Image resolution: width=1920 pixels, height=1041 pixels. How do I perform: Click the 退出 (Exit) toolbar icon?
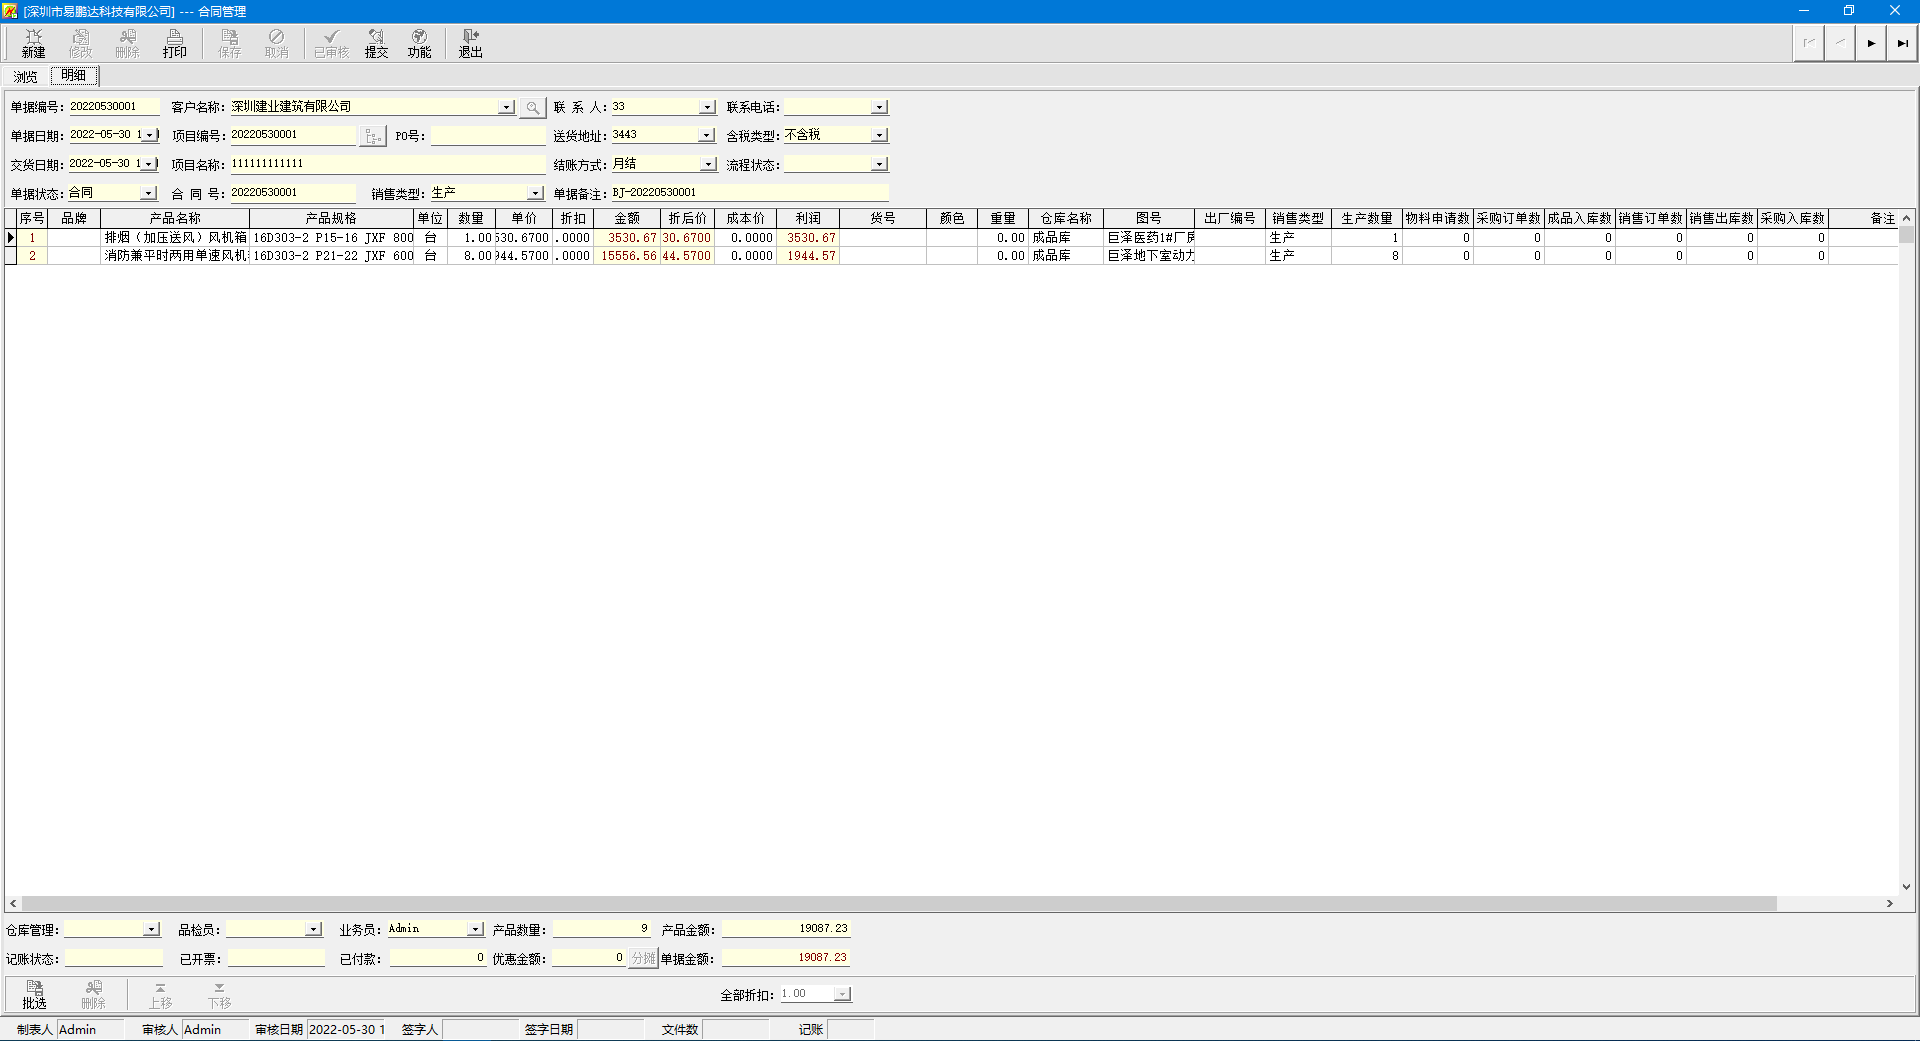[470, 43]
